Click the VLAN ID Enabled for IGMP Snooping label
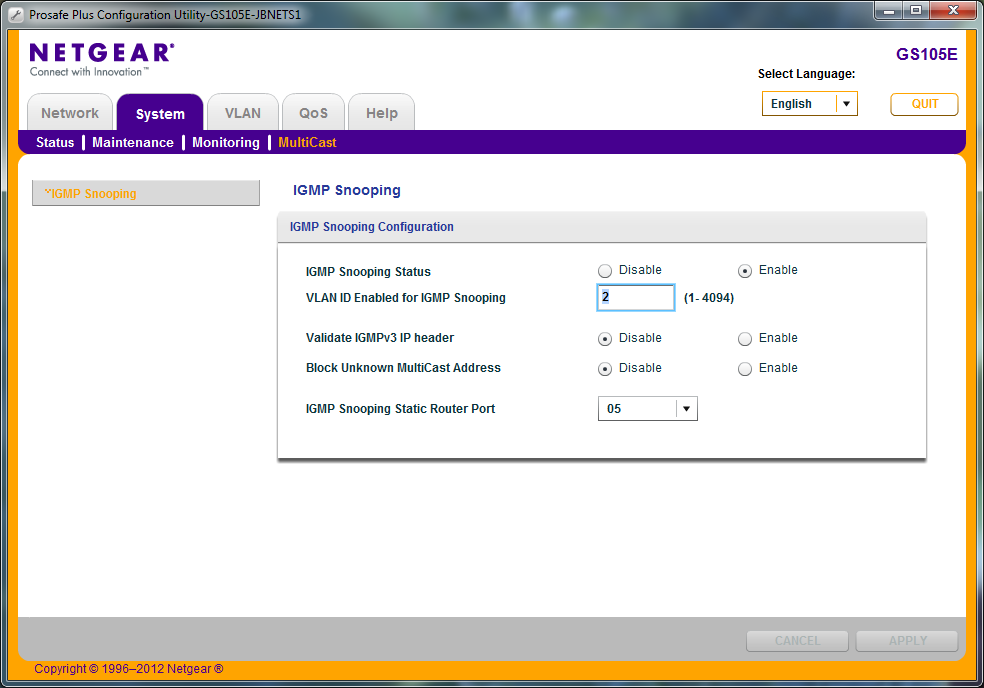The image size is (984, 688). click(x=405, y=298)
